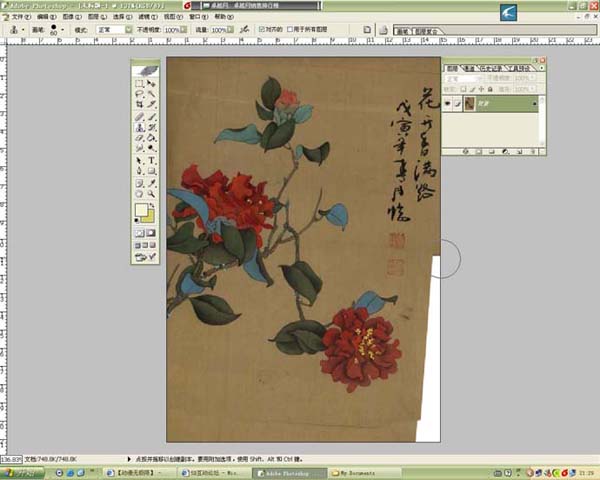
Task: Open the 流量 flow slider arrow
Action: [230, 29]
